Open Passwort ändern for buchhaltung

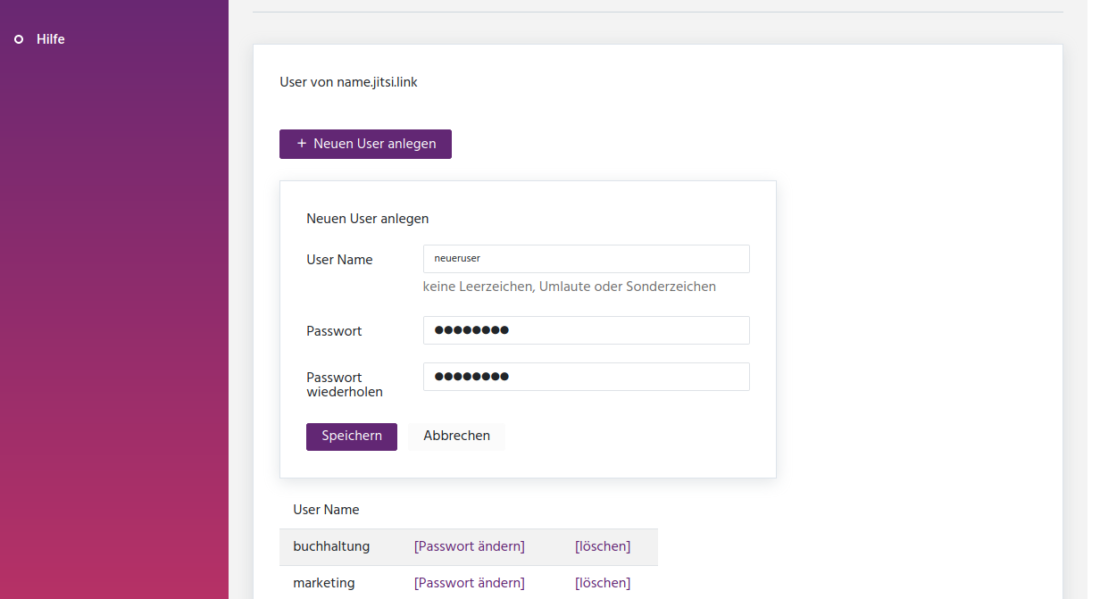[469, 546]
